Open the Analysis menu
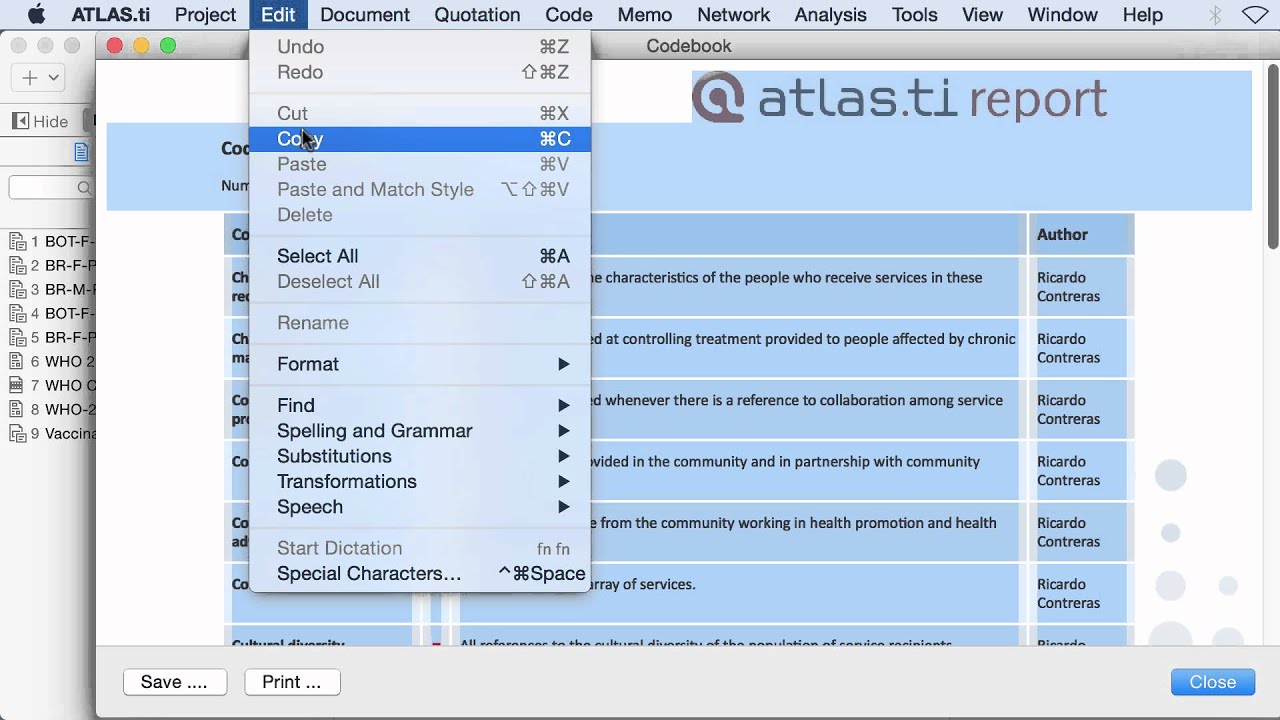The height and width of the screenshot is (720, 1280). coord(830,15)
